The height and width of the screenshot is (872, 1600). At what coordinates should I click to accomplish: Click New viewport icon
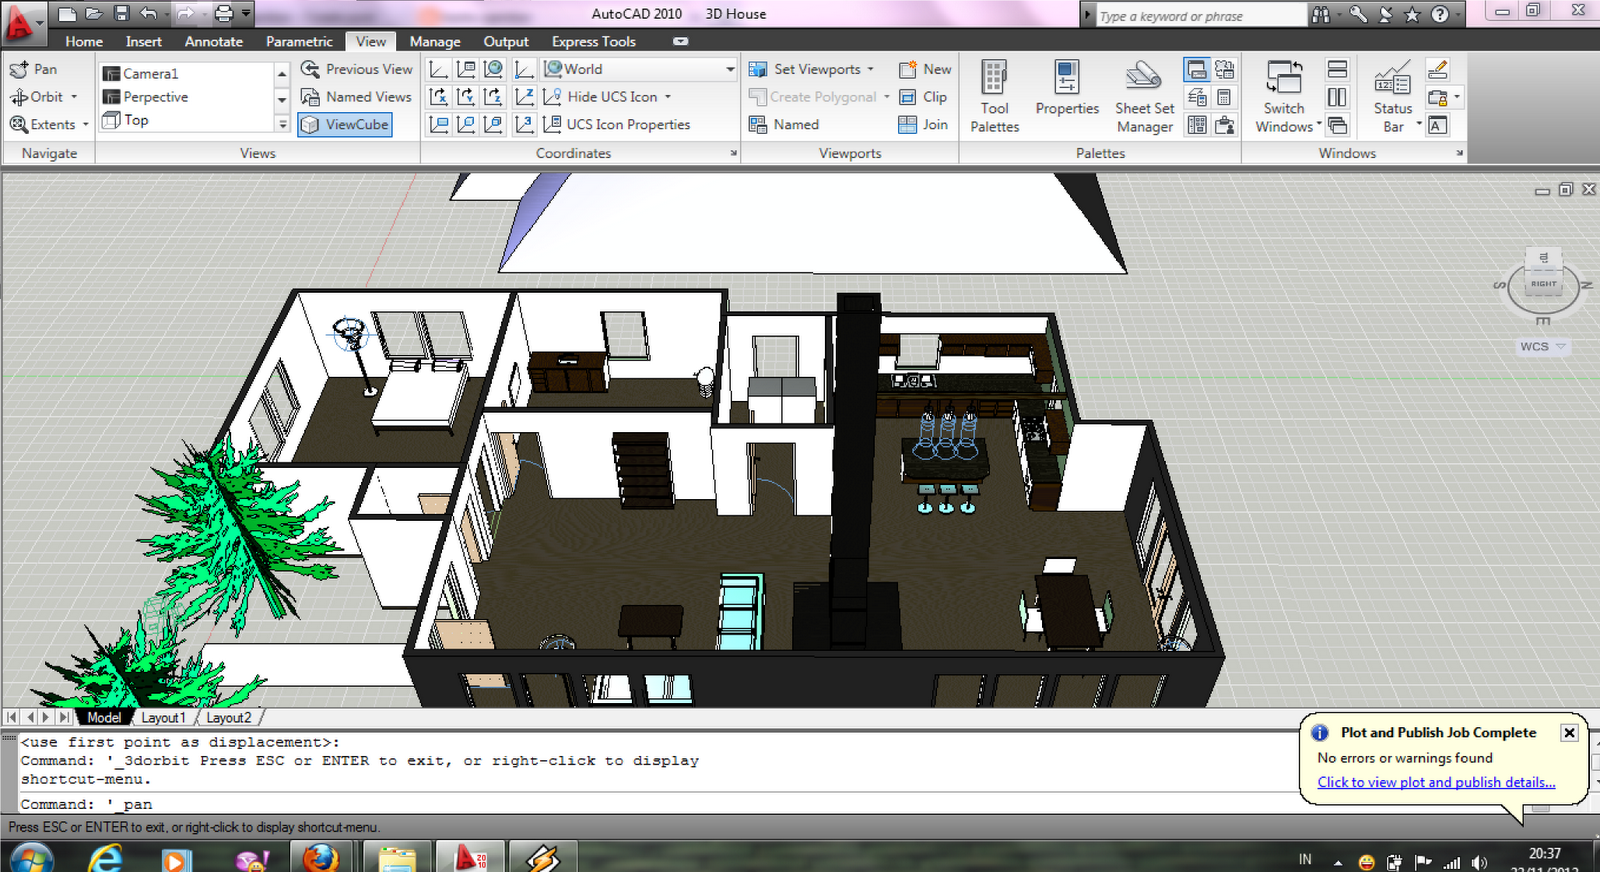coord(907,69)
